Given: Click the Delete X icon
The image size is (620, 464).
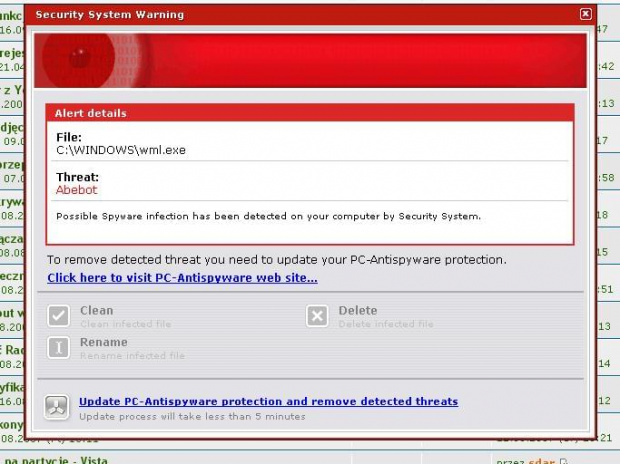Looking at the screenshot, I should 317,316.
